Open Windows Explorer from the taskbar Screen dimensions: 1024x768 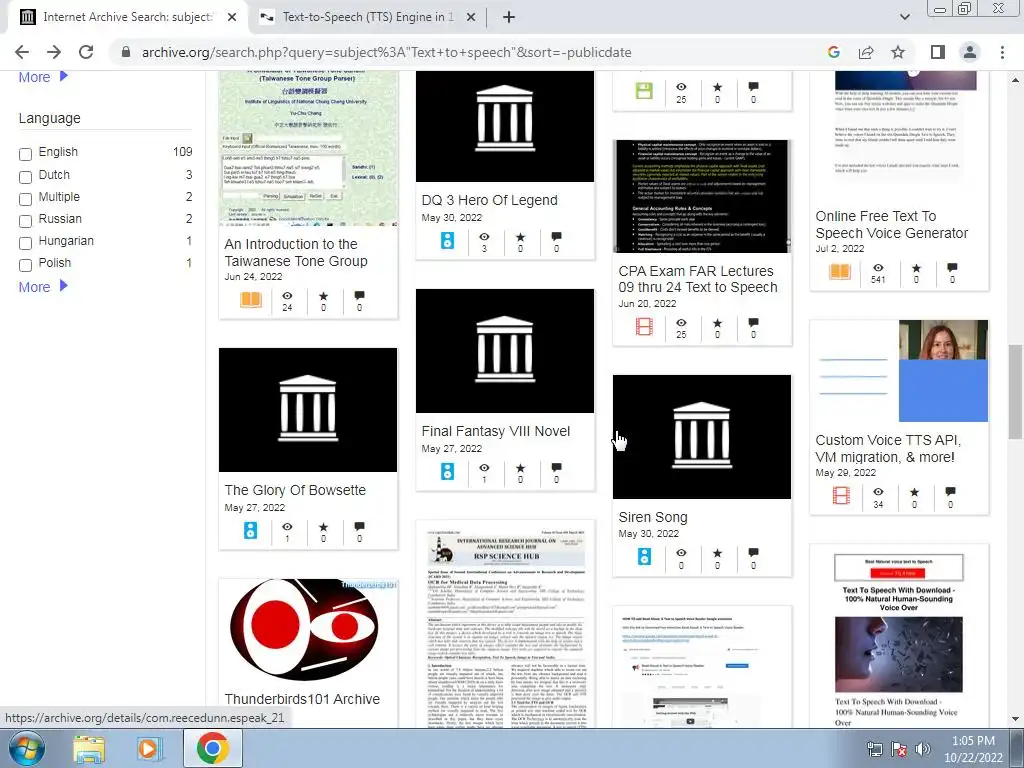(88, 749)
